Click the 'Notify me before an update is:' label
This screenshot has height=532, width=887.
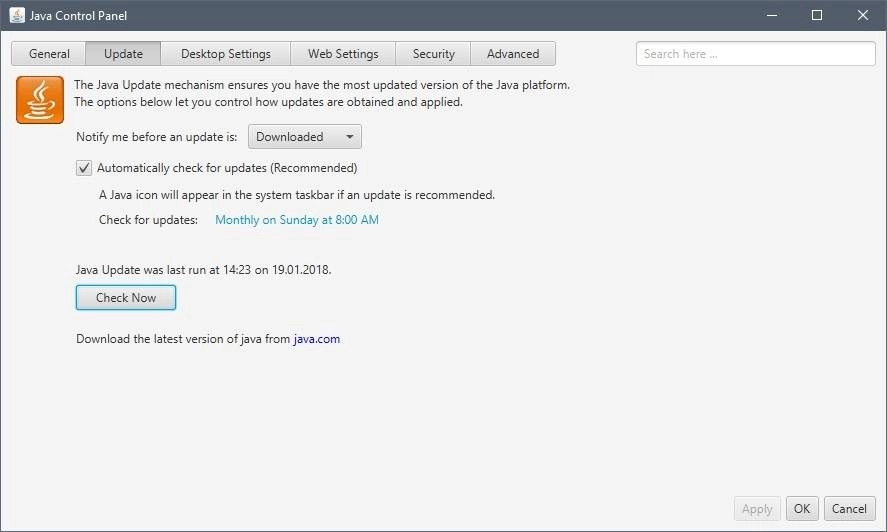pyautogui.click(x=157, y=137)
